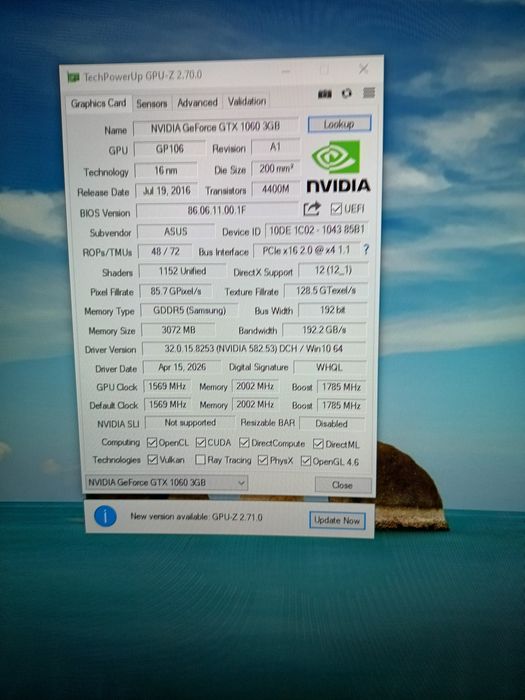Click the Transistors value 4400M
Screen dimensions: 525x700
(x=276, y=189)
